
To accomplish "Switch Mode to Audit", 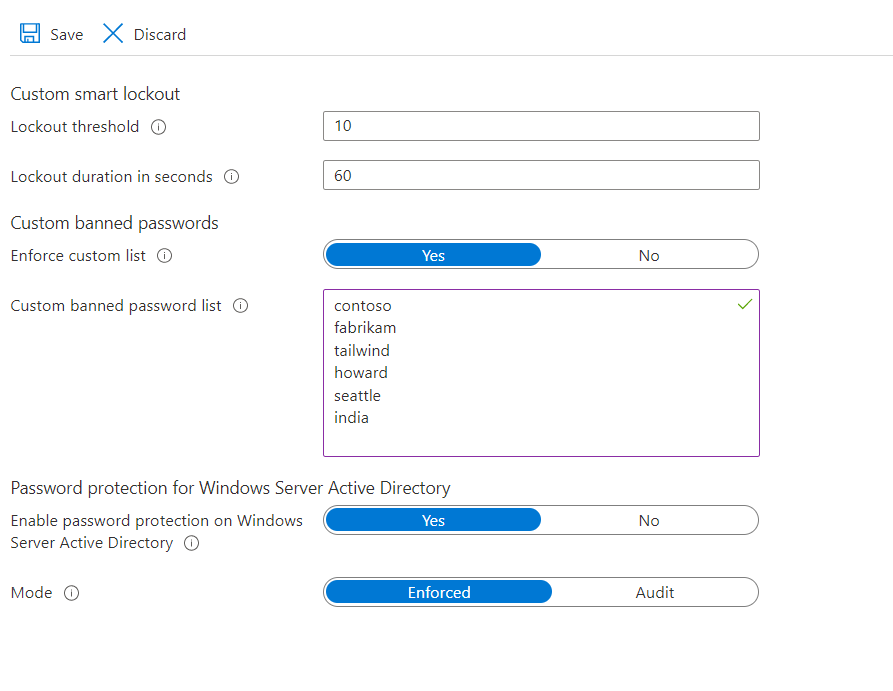I will 655,592.
